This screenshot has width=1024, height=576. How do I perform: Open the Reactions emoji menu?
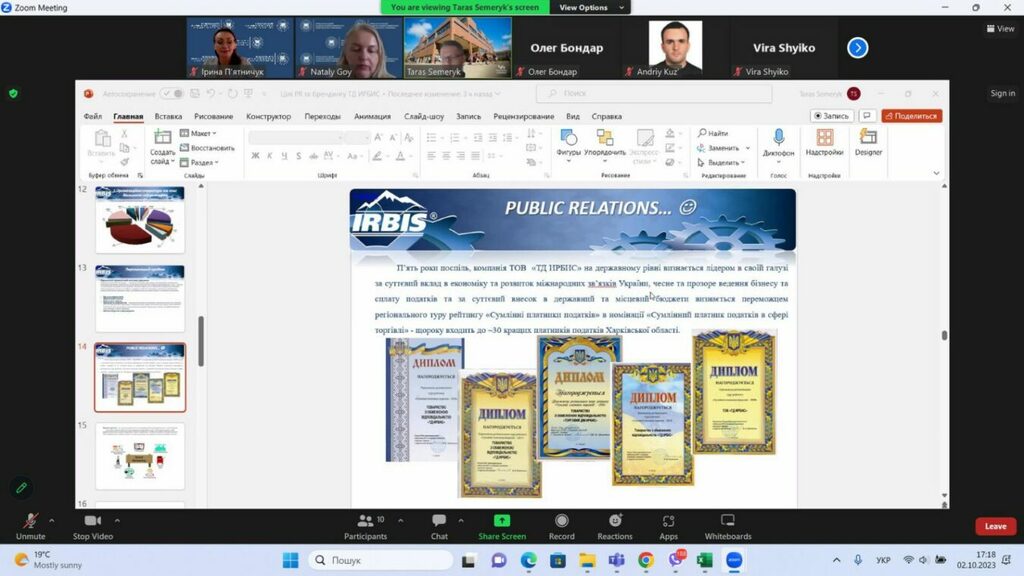(615, 522)
